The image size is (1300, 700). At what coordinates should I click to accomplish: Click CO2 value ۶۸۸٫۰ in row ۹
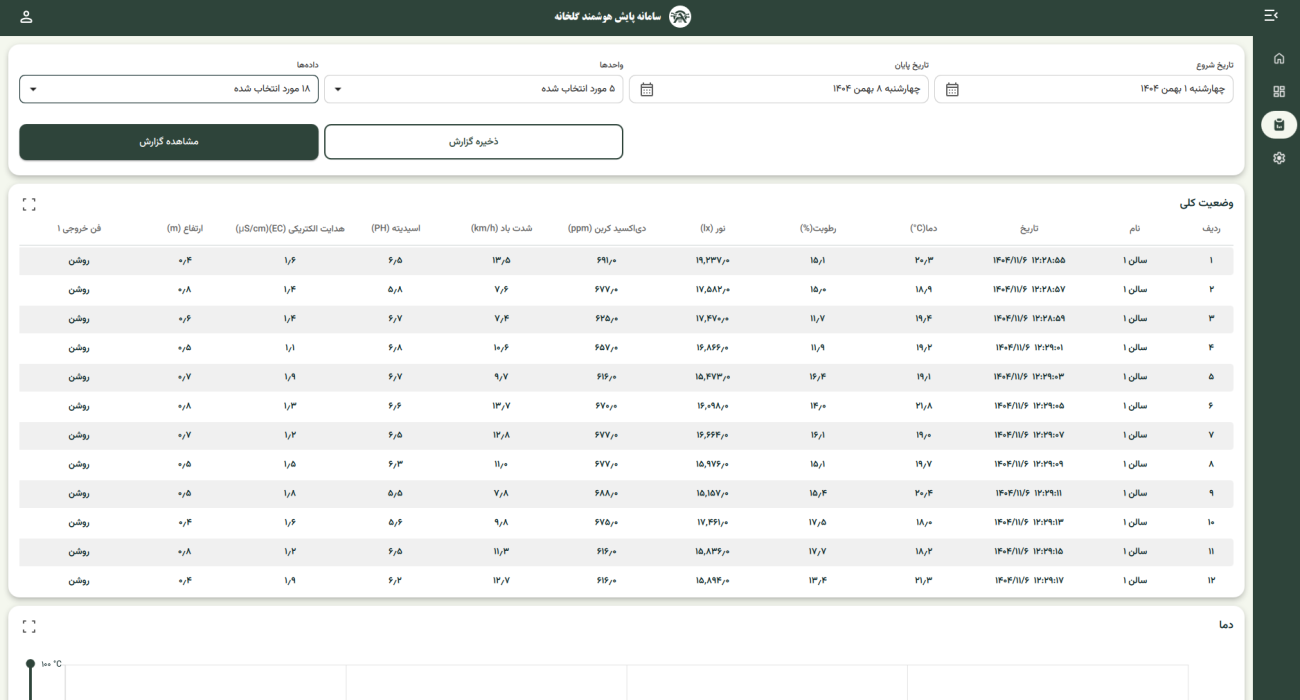pos(606,493)
